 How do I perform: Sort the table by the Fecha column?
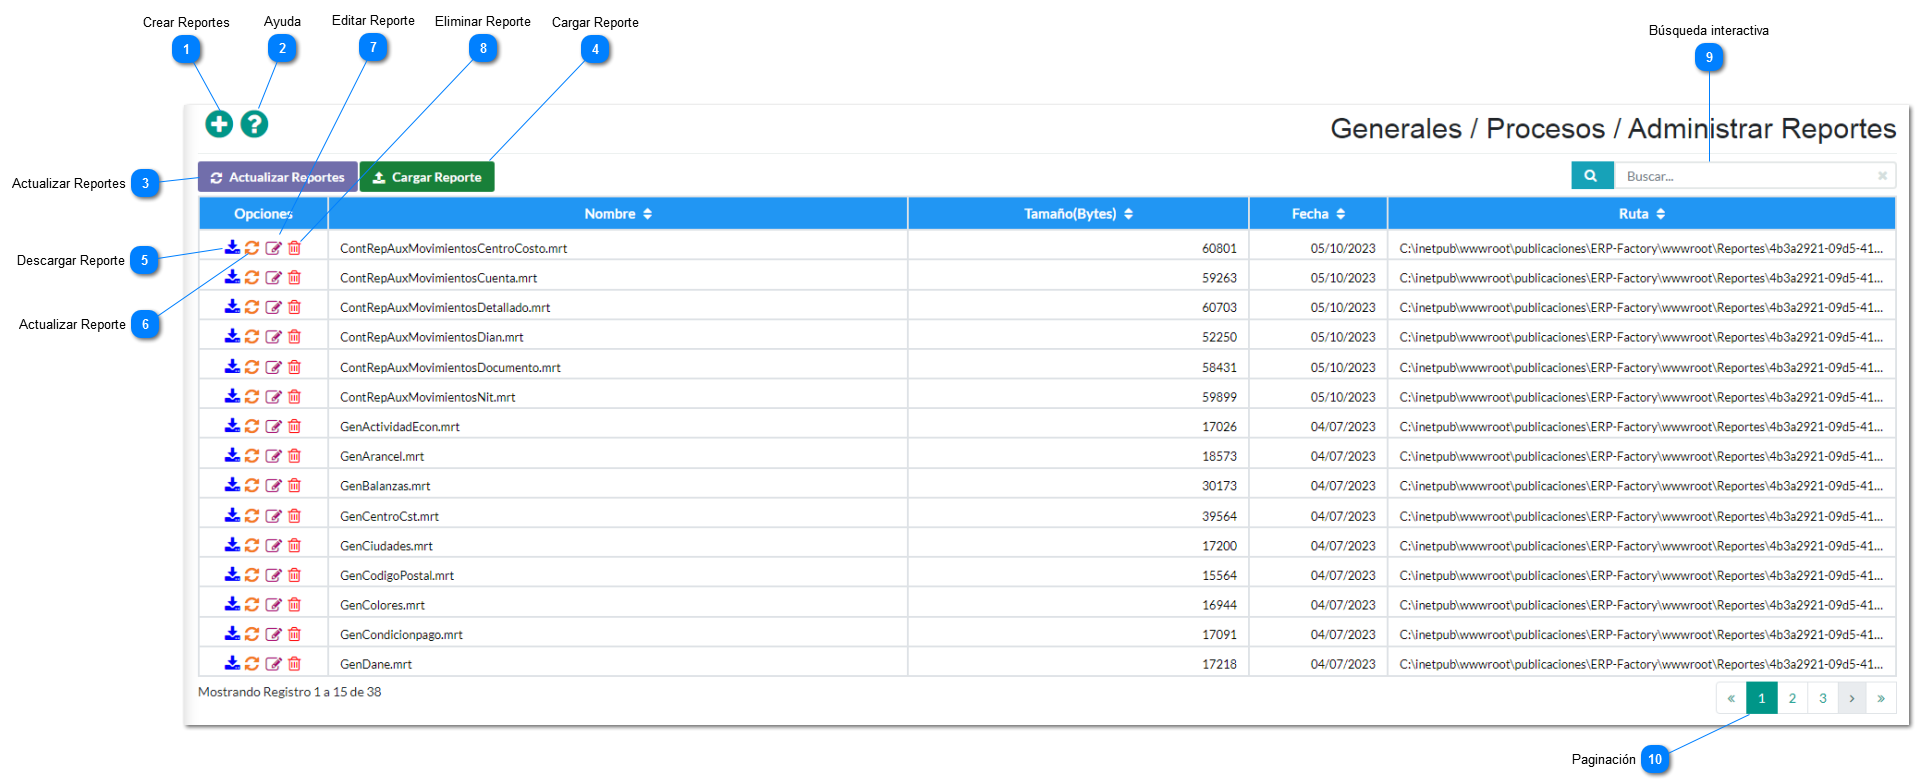coord(1318,214)
